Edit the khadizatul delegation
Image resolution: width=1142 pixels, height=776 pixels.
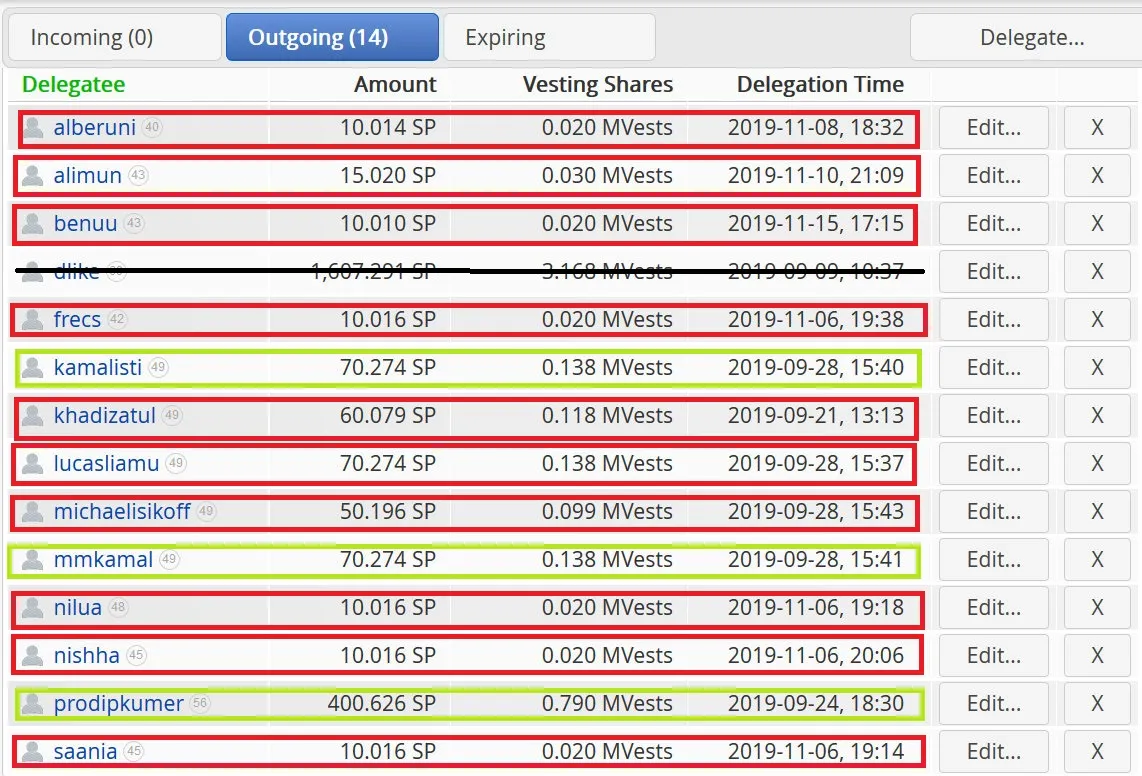pyautogui.click(x=993, y=416)
